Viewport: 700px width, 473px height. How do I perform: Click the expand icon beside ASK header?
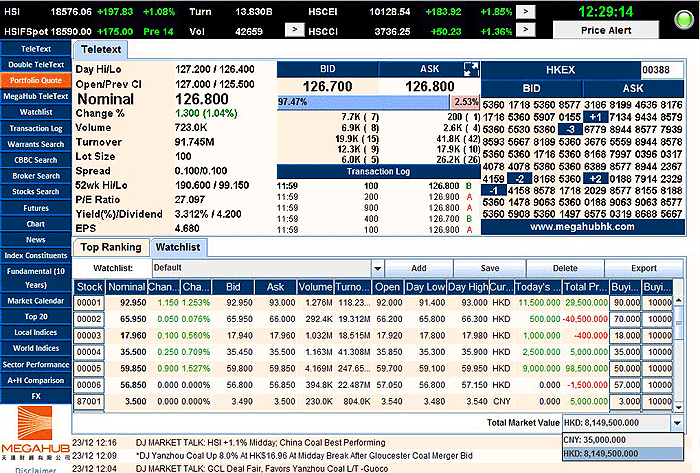469,69
